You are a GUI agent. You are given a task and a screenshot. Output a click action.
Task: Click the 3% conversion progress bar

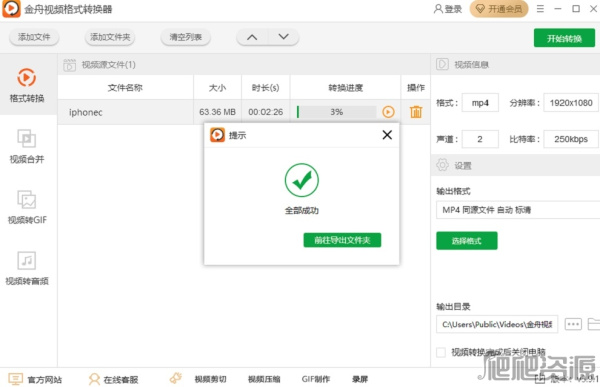tap(336, 112)
